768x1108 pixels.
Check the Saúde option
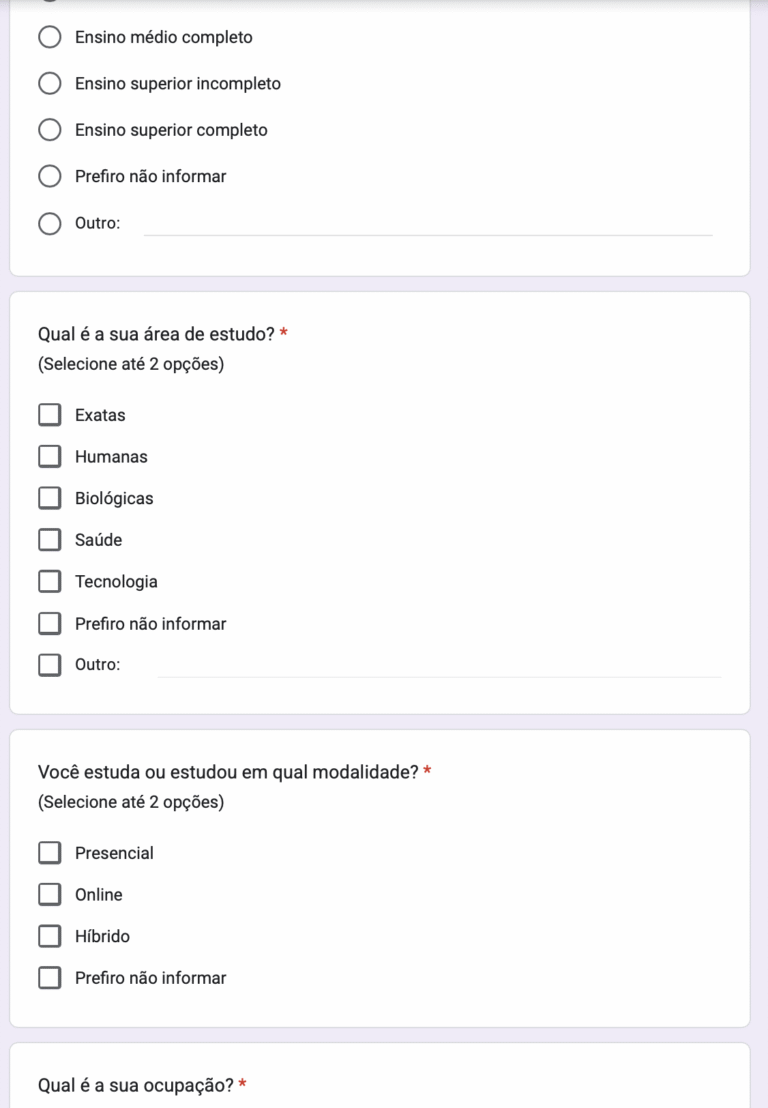[x=49, y=540]
